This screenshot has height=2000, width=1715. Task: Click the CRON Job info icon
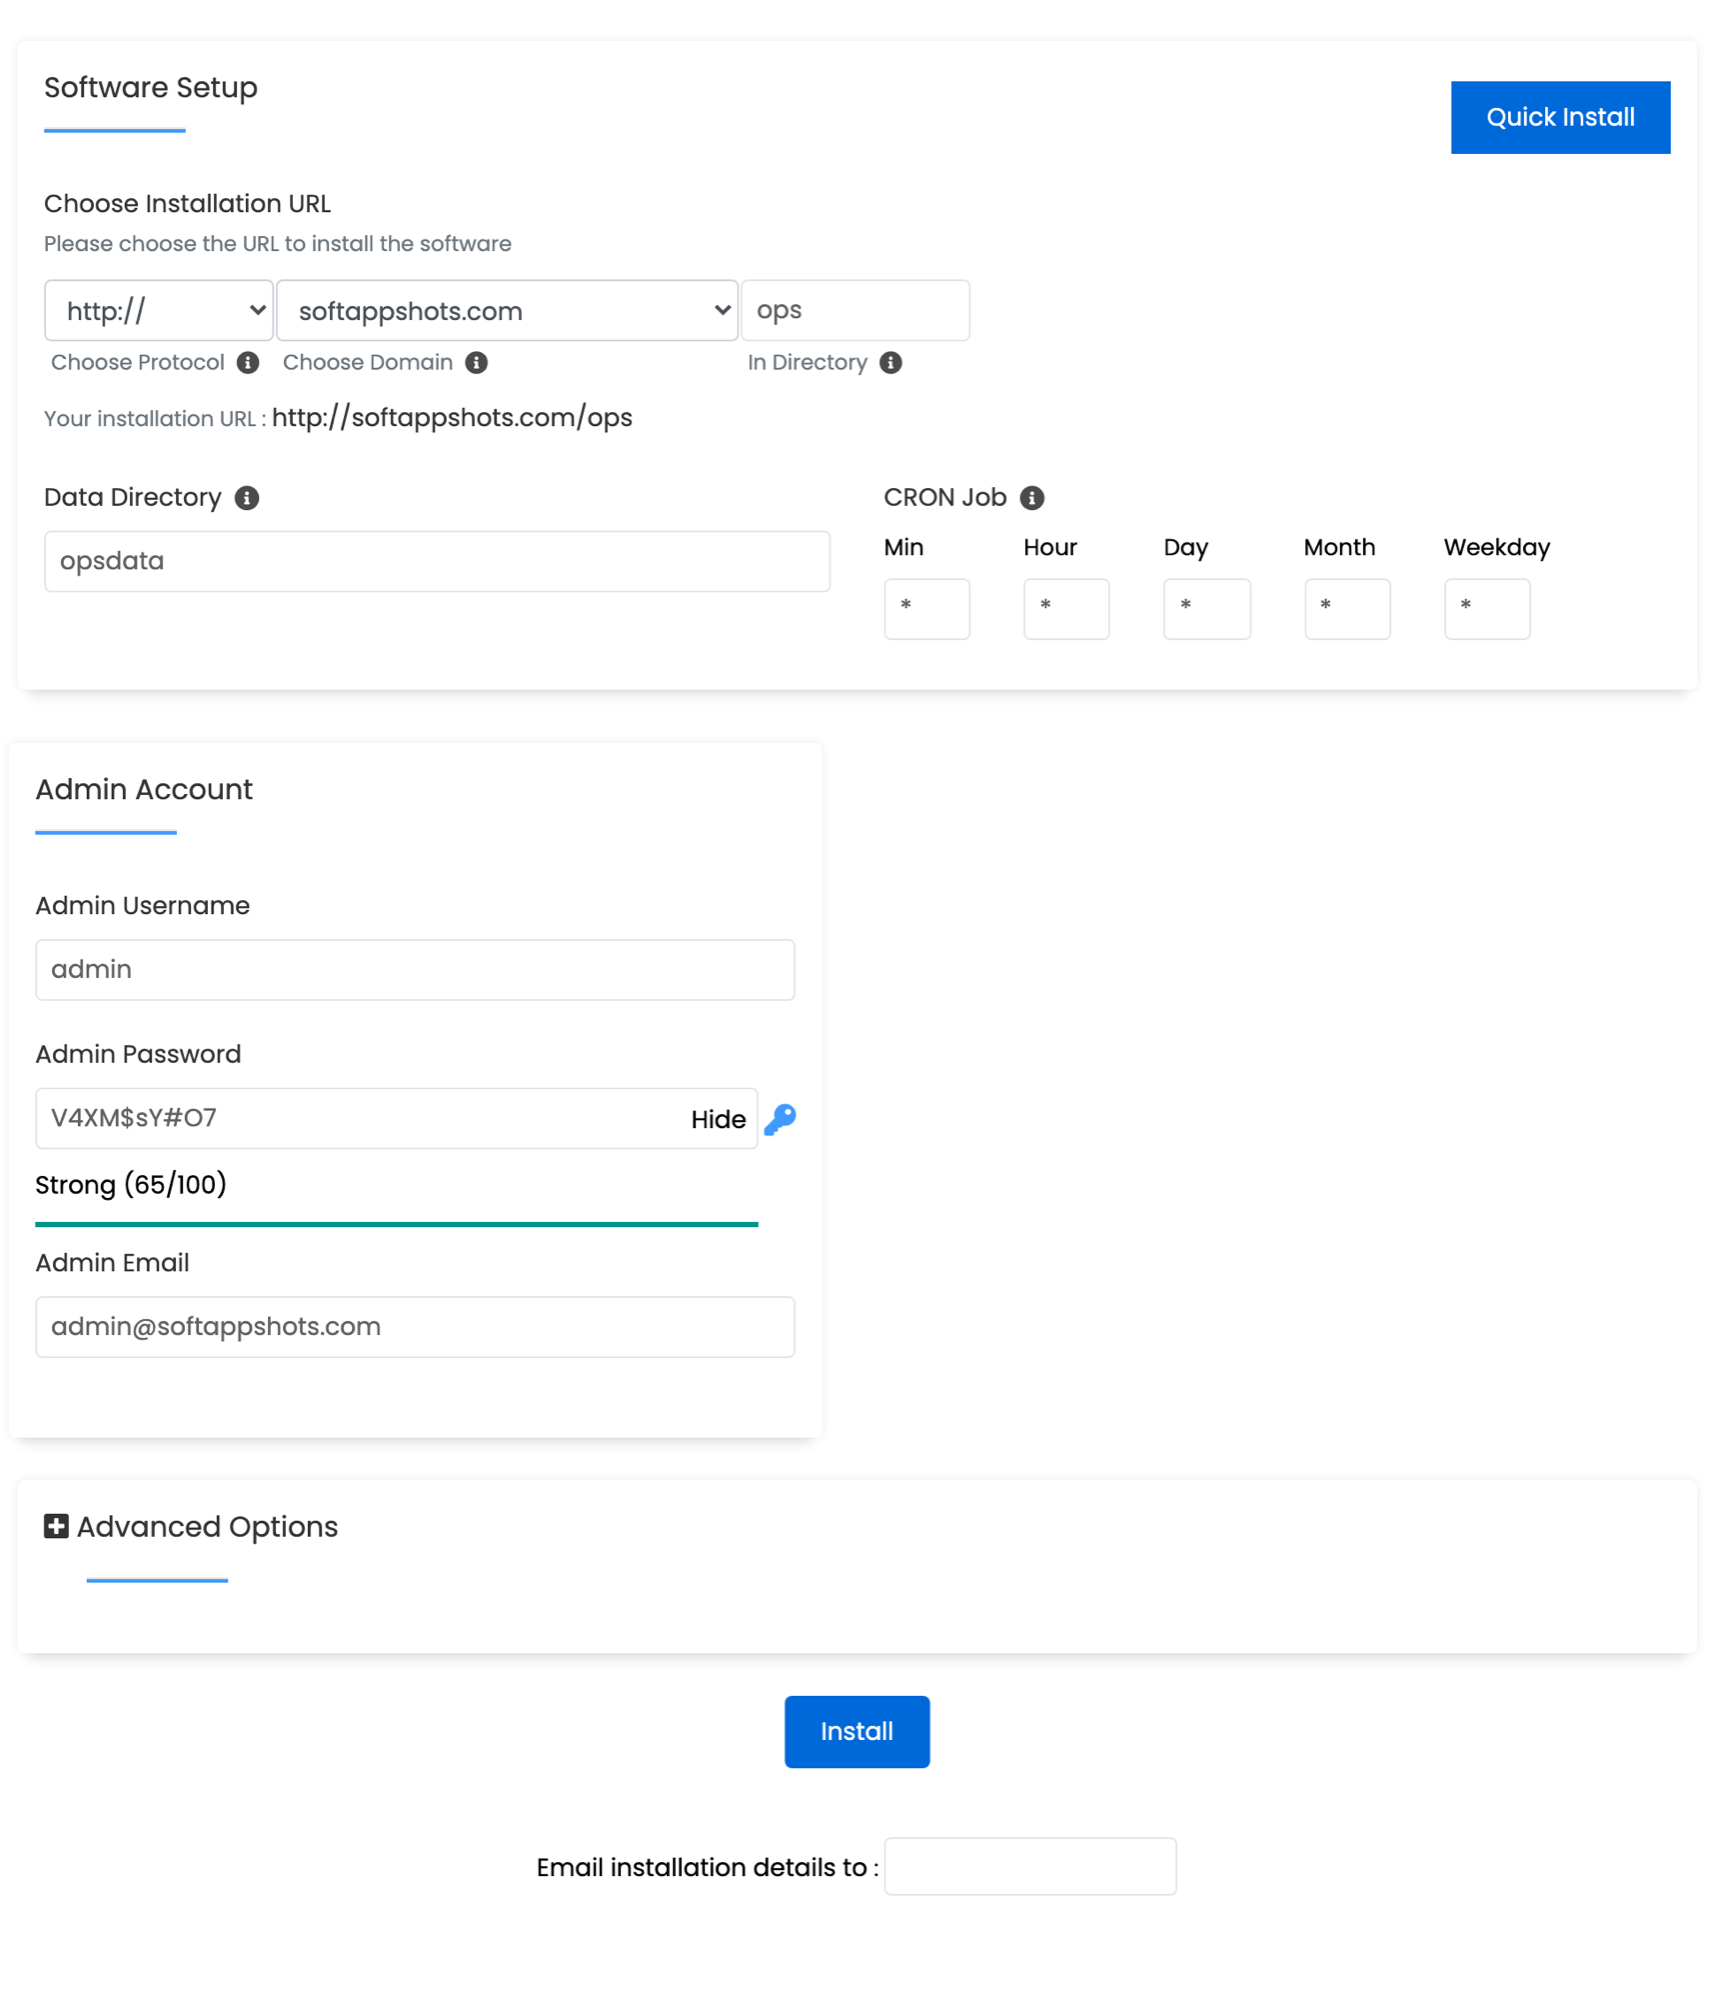[1033, 497]
